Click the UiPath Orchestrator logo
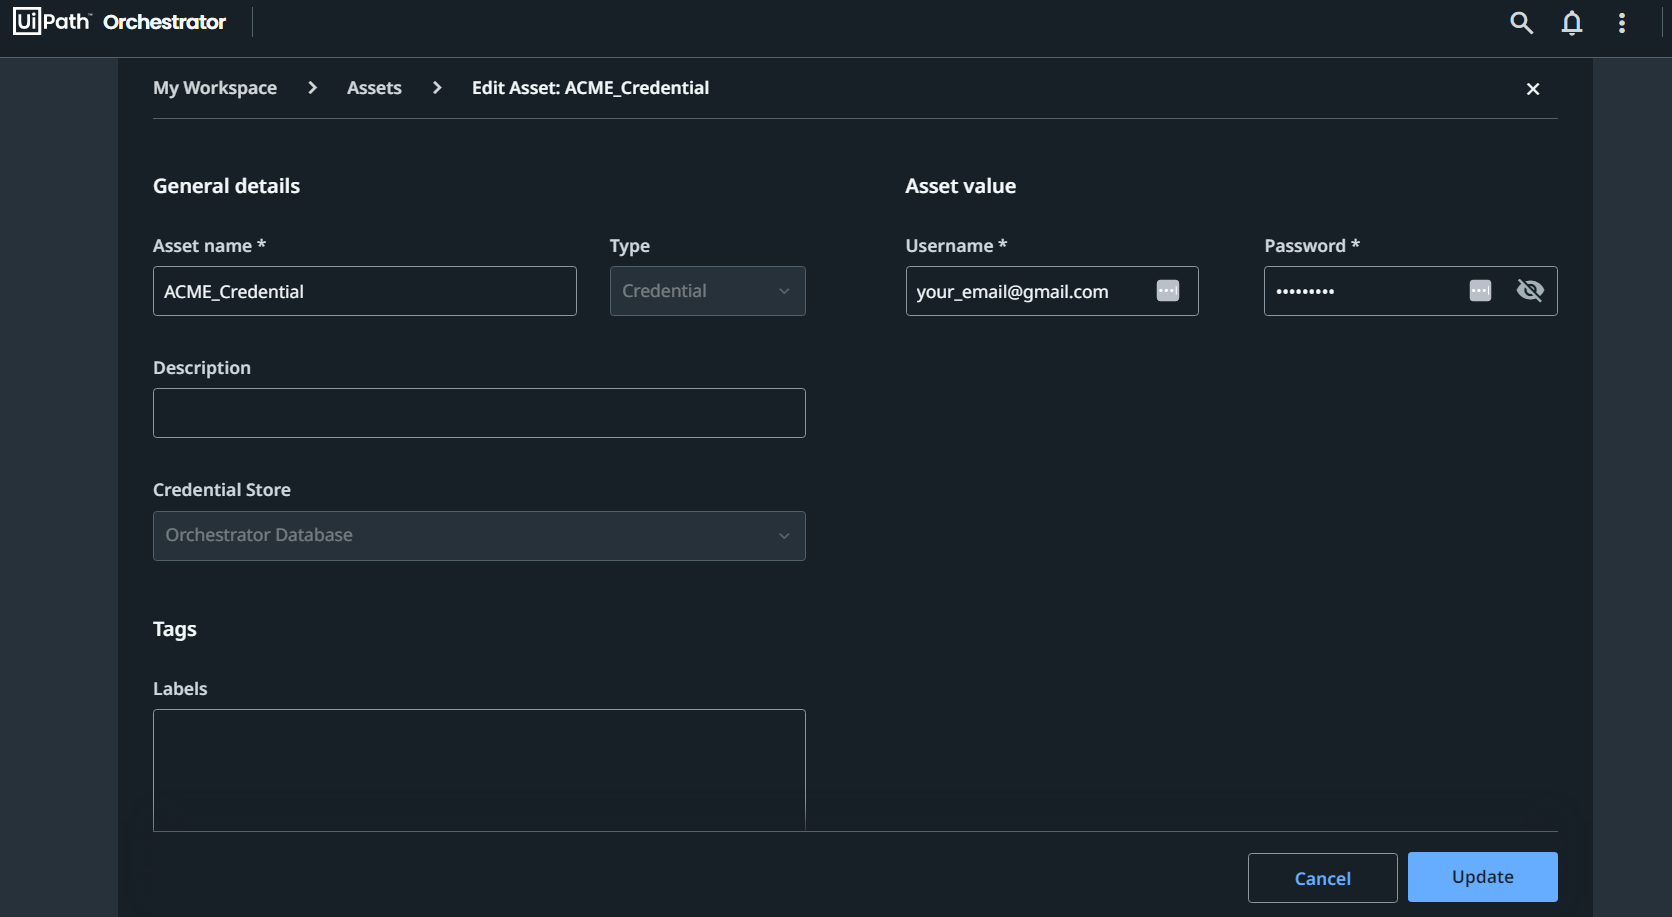The height and width of the screenshot is (917, 1672). point(118,21)
